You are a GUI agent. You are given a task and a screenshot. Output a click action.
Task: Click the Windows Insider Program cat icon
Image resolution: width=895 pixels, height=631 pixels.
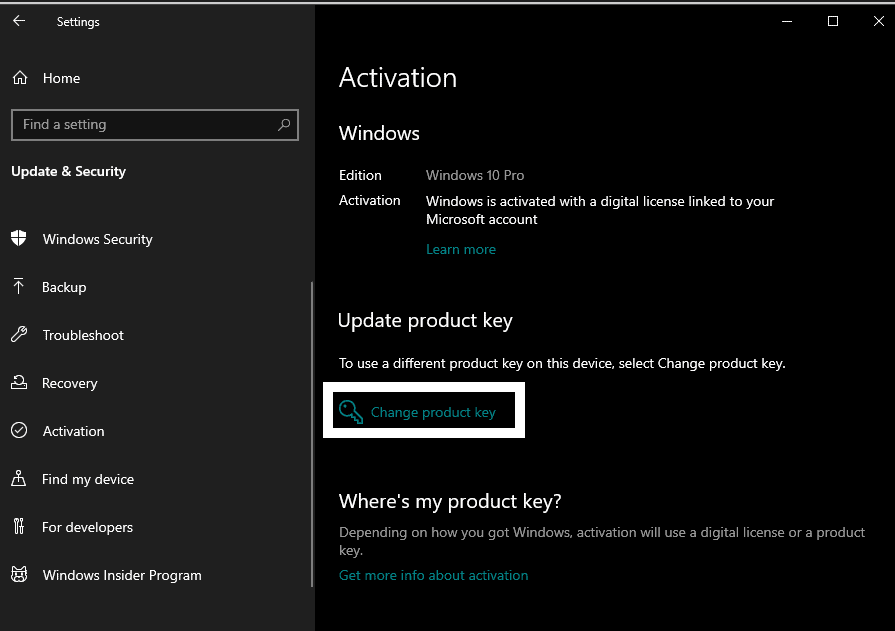pyautogui.click(x=19, y=574)
